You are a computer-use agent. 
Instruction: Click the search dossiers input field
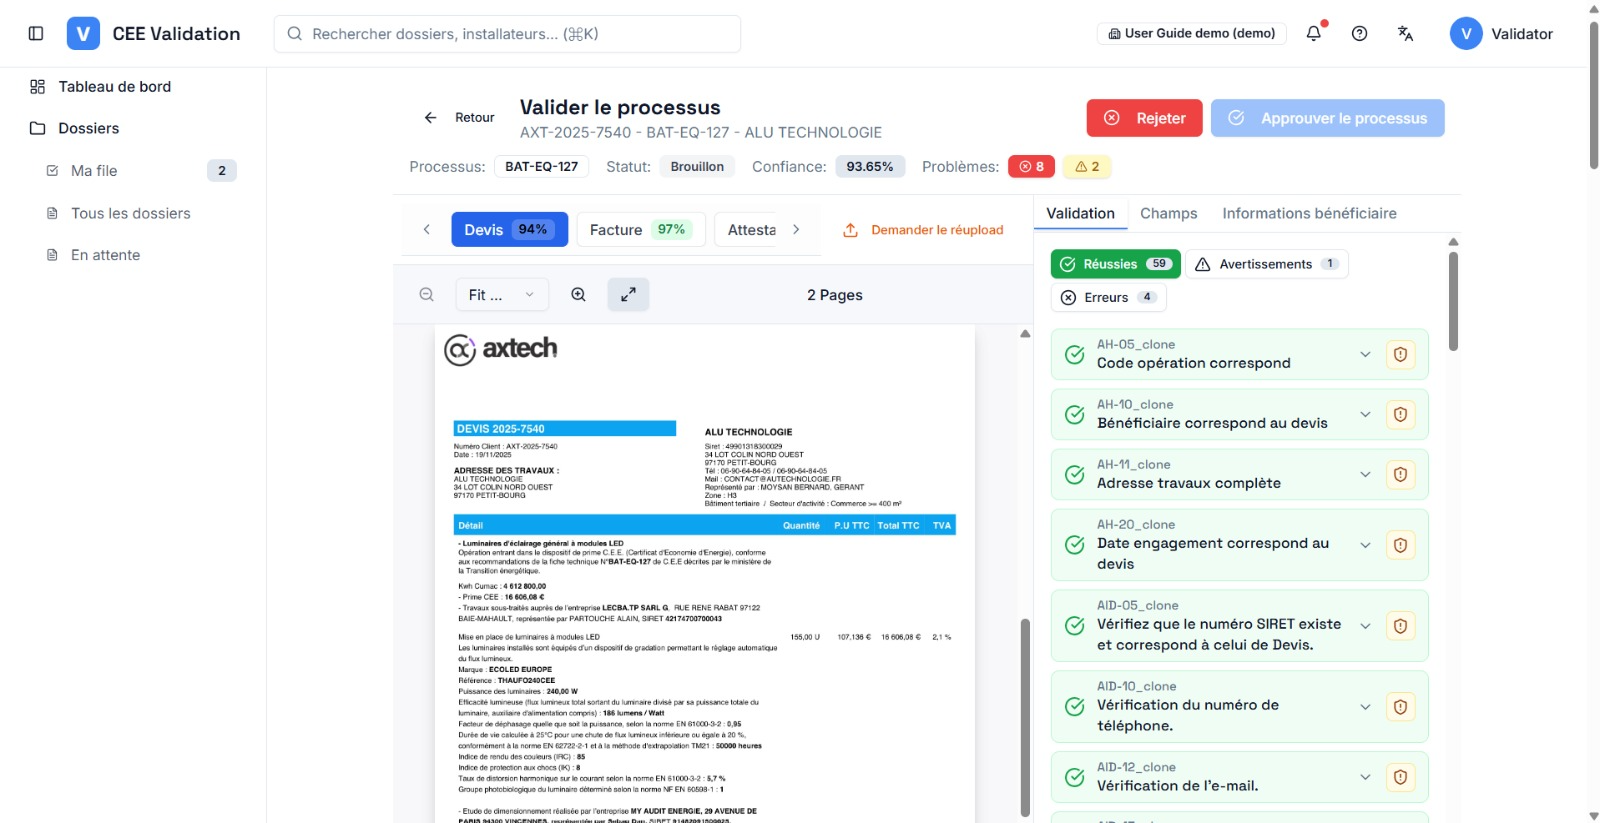coord(507,34)
